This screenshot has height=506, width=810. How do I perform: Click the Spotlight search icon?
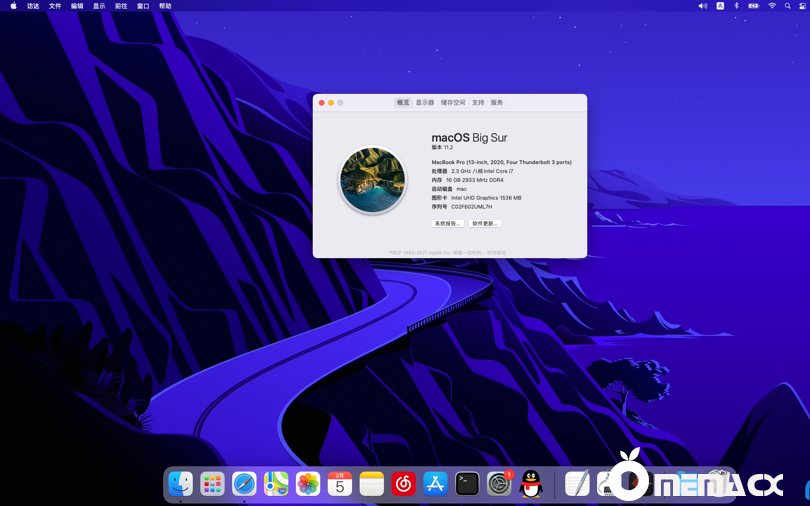(x=788, y=6)
